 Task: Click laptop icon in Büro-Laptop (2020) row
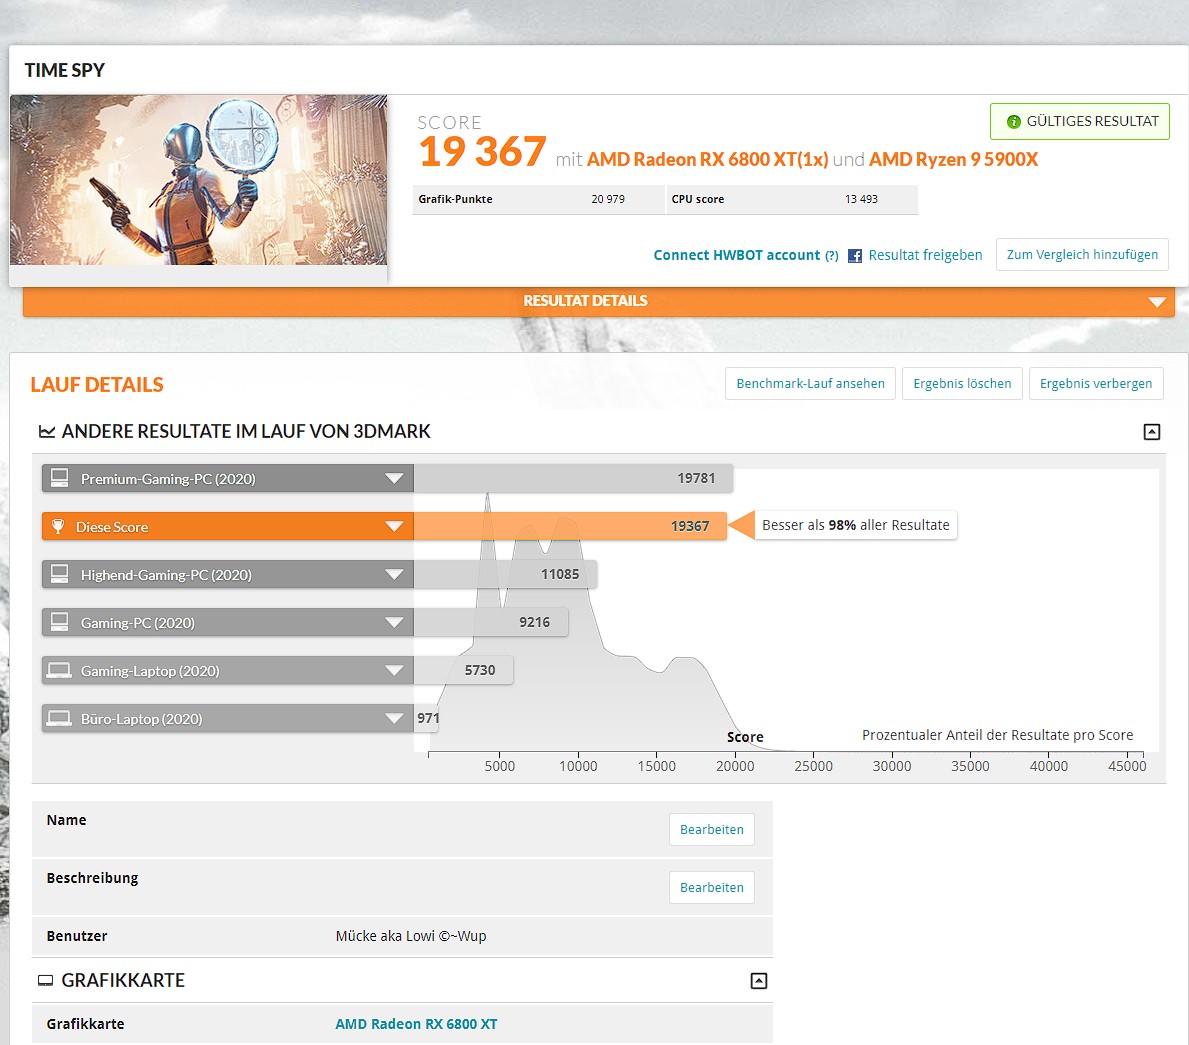[59, 718]
